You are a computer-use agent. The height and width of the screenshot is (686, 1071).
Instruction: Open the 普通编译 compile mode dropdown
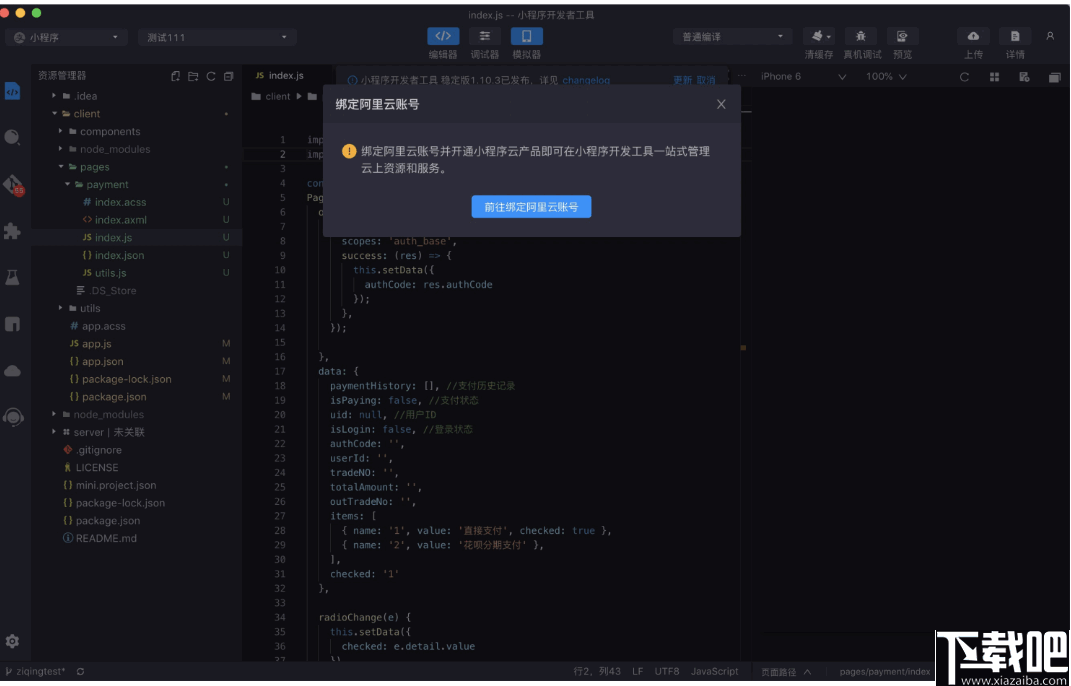733,35
